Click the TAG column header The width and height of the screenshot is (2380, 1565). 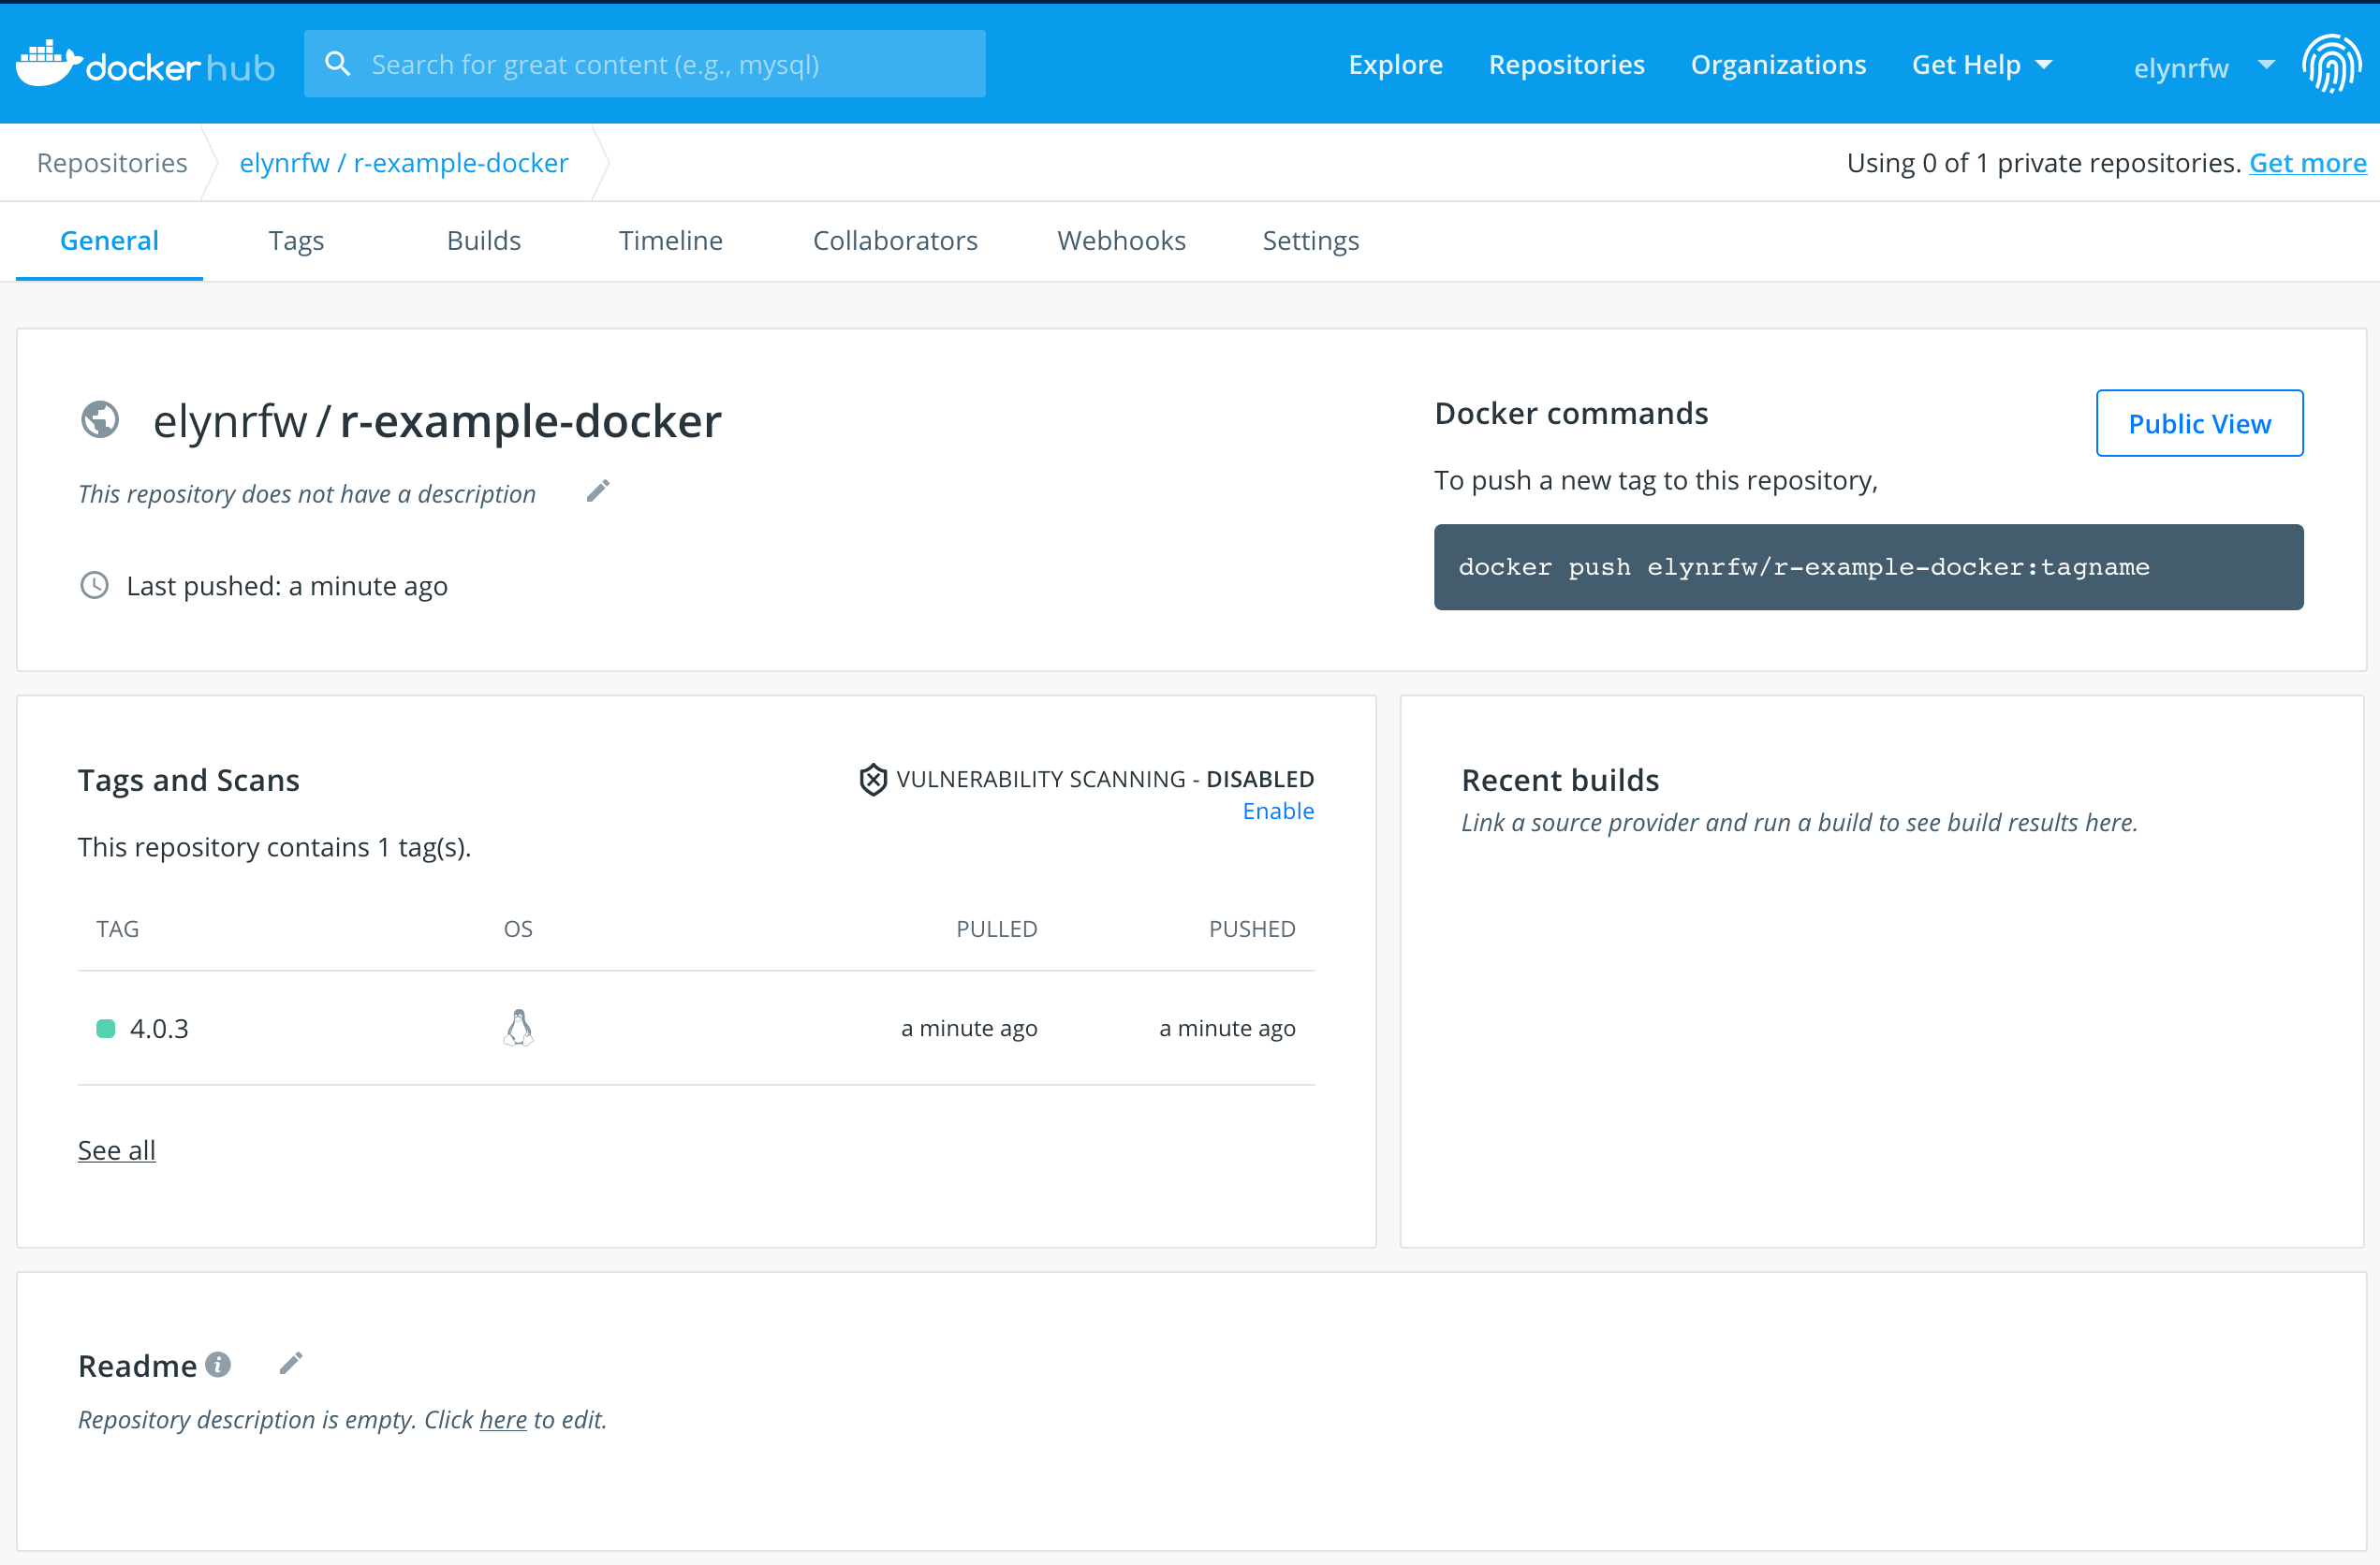click(117, 929)
